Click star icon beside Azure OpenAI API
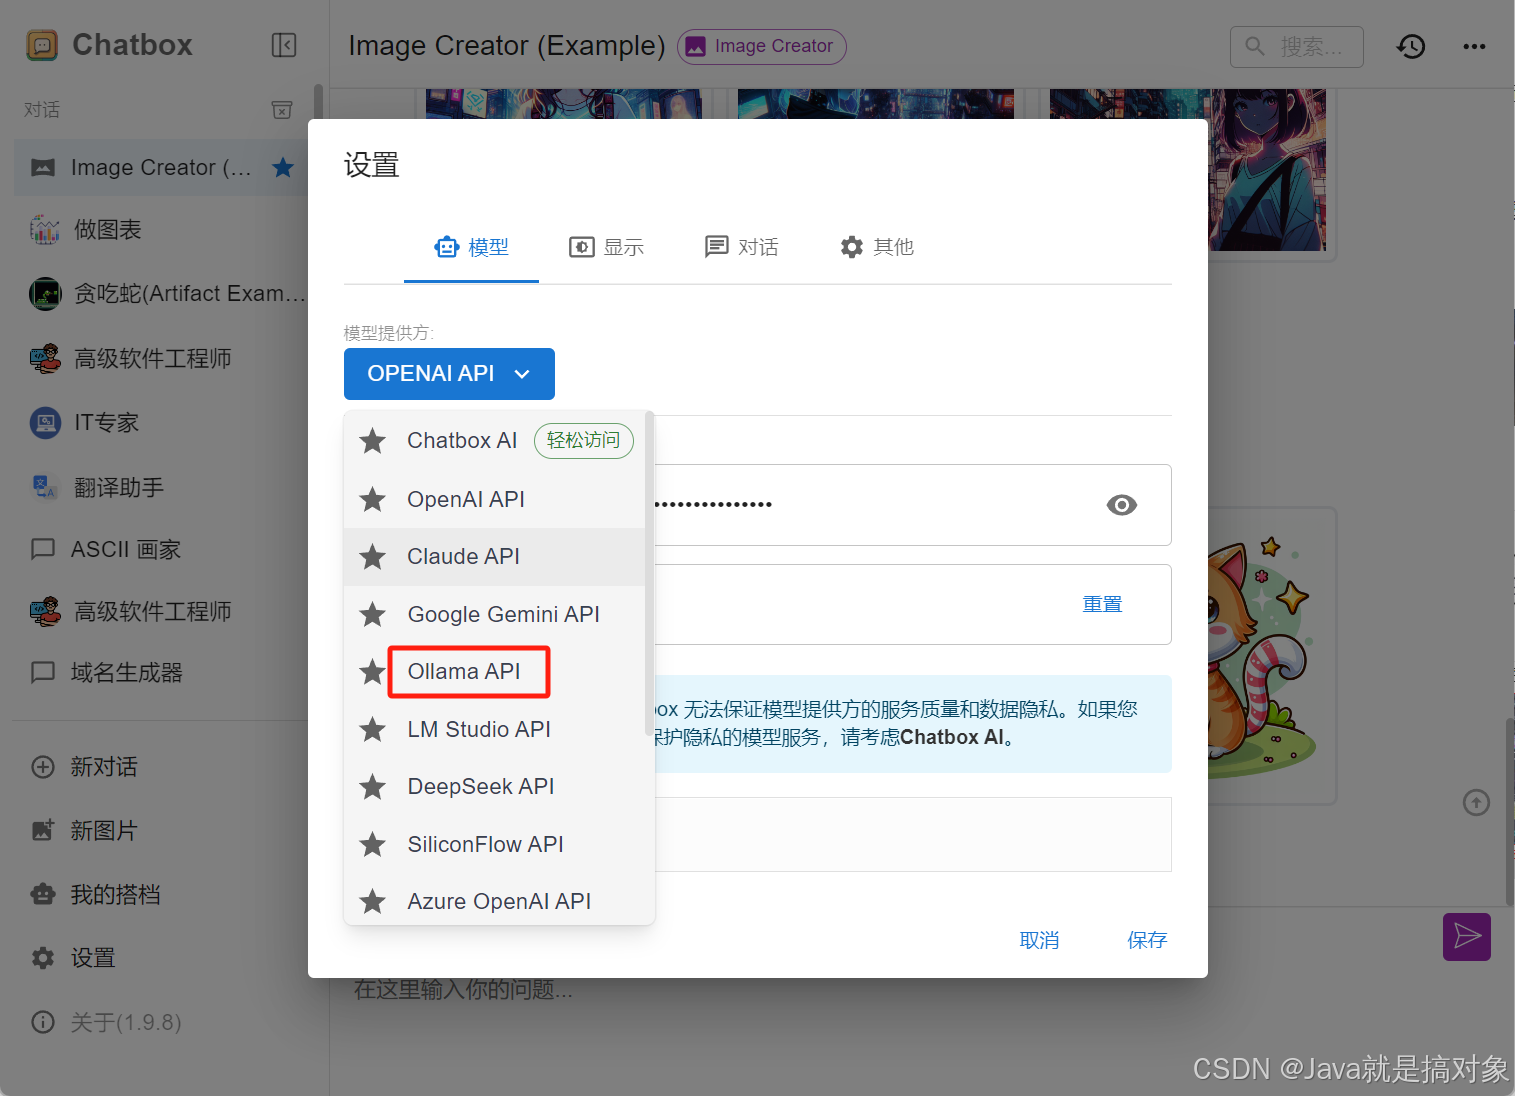The width and height of the screenshot is (1515, 1096). [x=373, y=901]
